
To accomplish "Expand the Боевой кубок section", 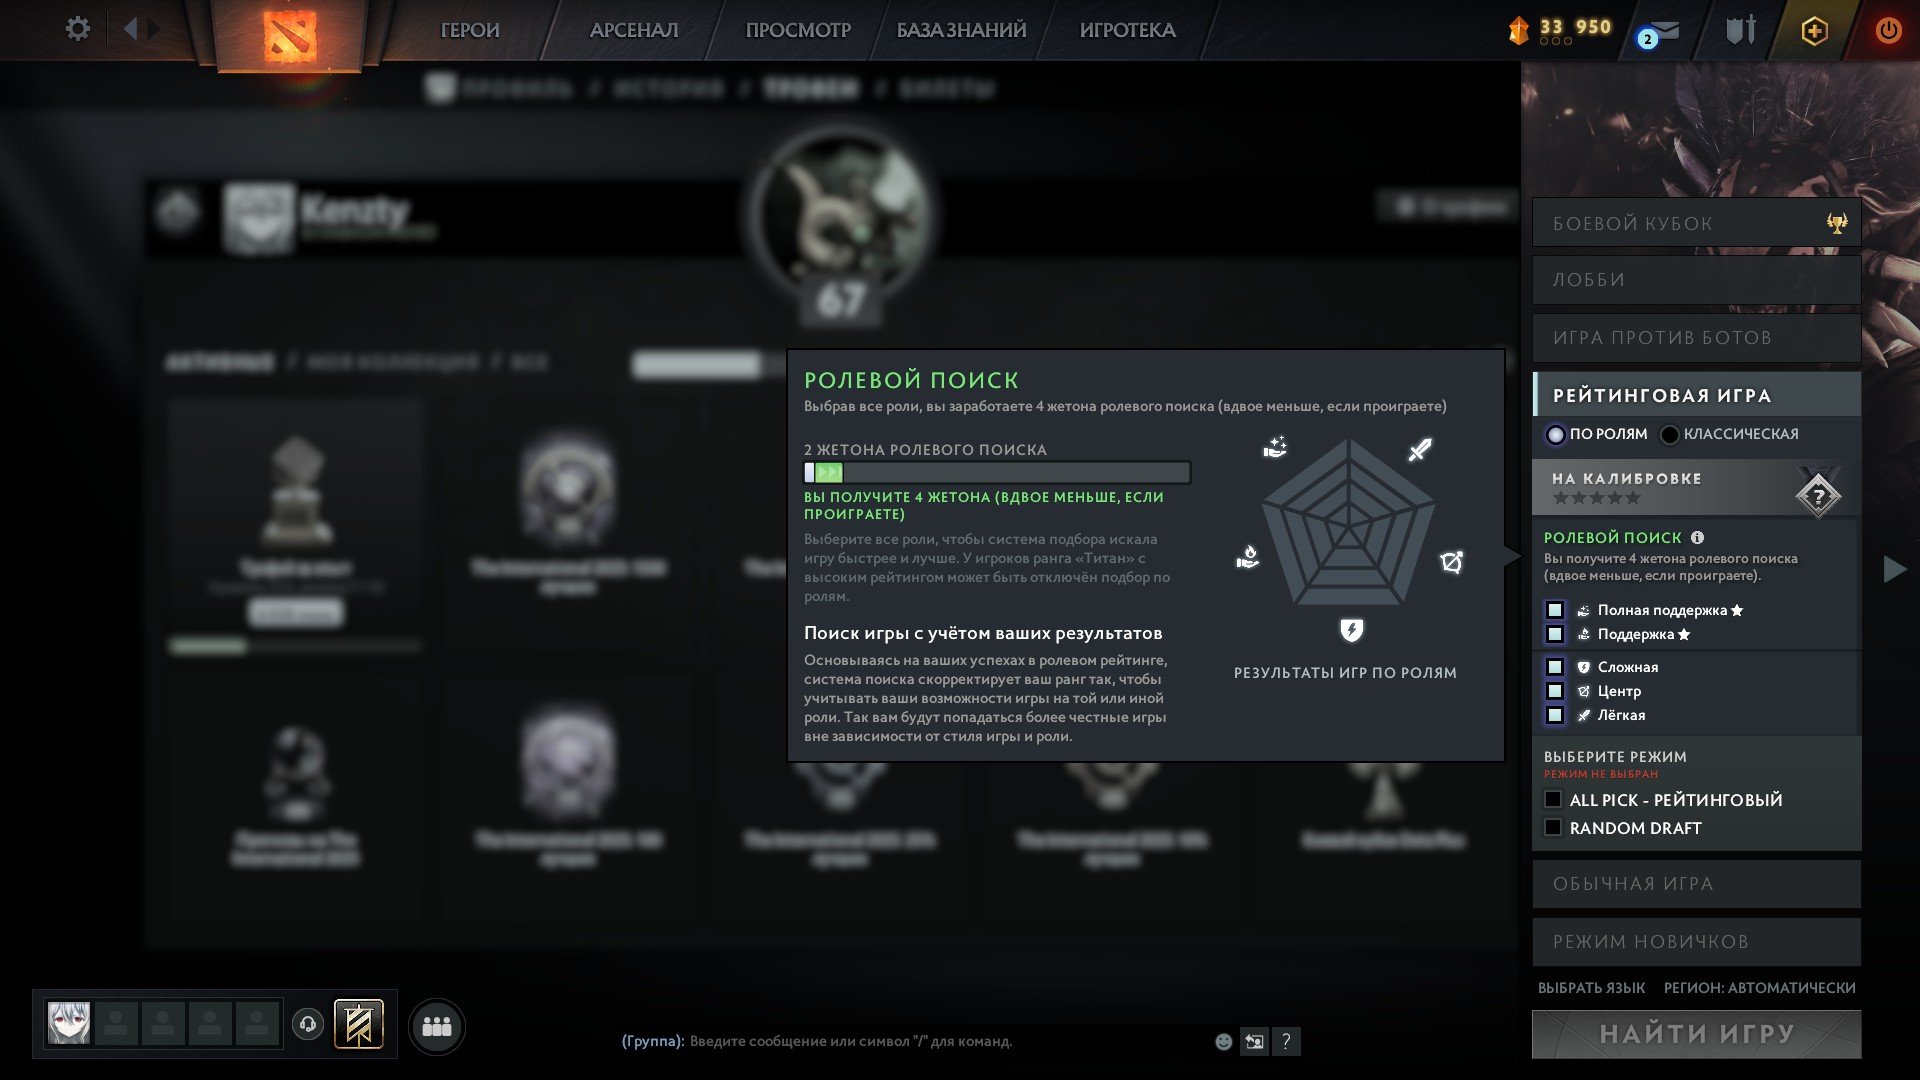I will [1696, 223].
